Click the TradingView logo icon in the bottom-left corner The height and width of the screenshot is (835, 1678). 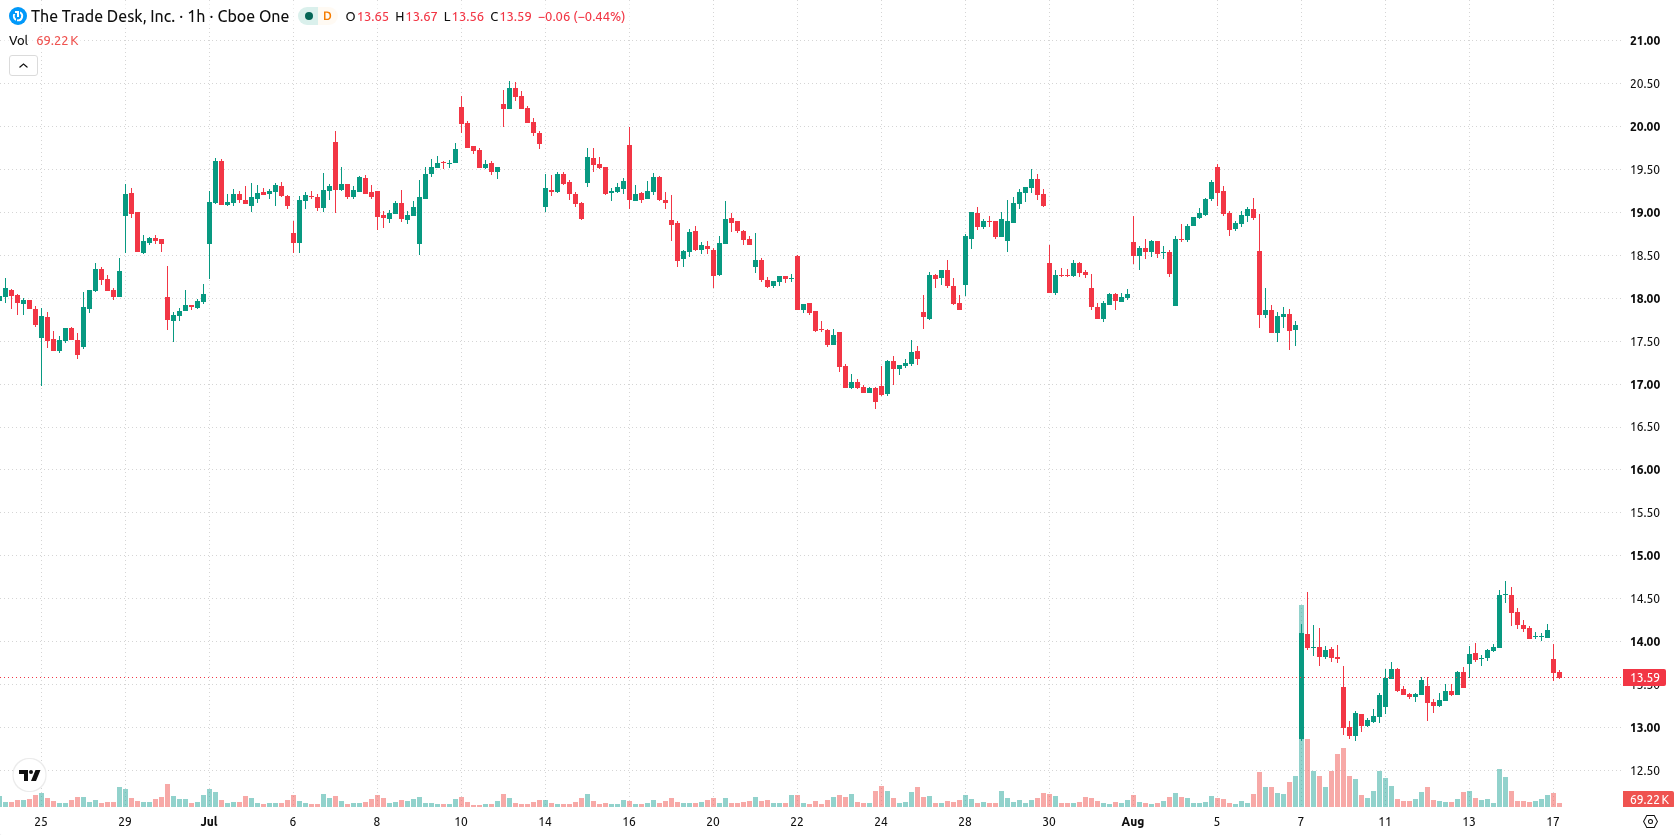point(30,775)
